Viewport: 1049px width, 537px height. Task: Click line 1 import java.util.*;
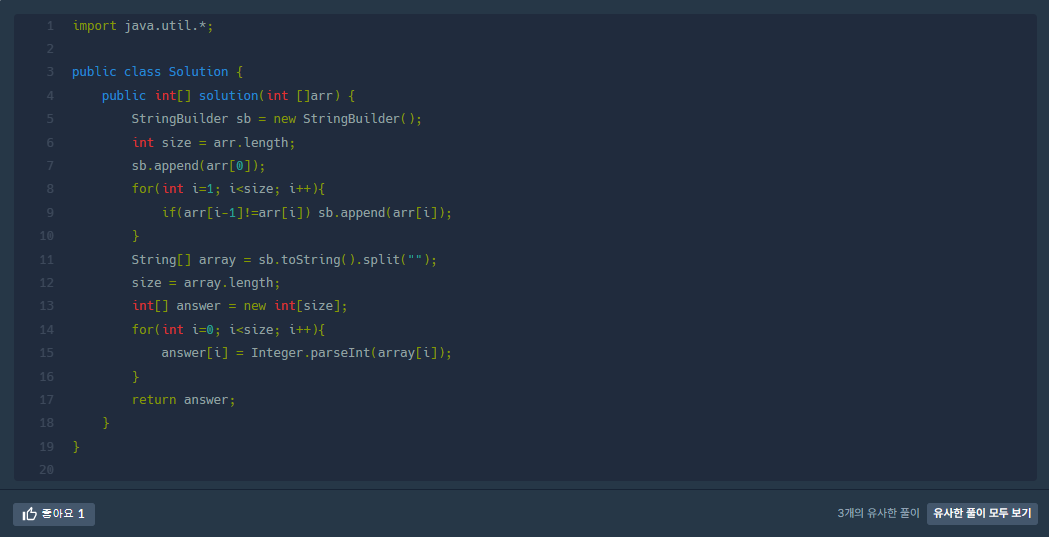coord(142,25)
